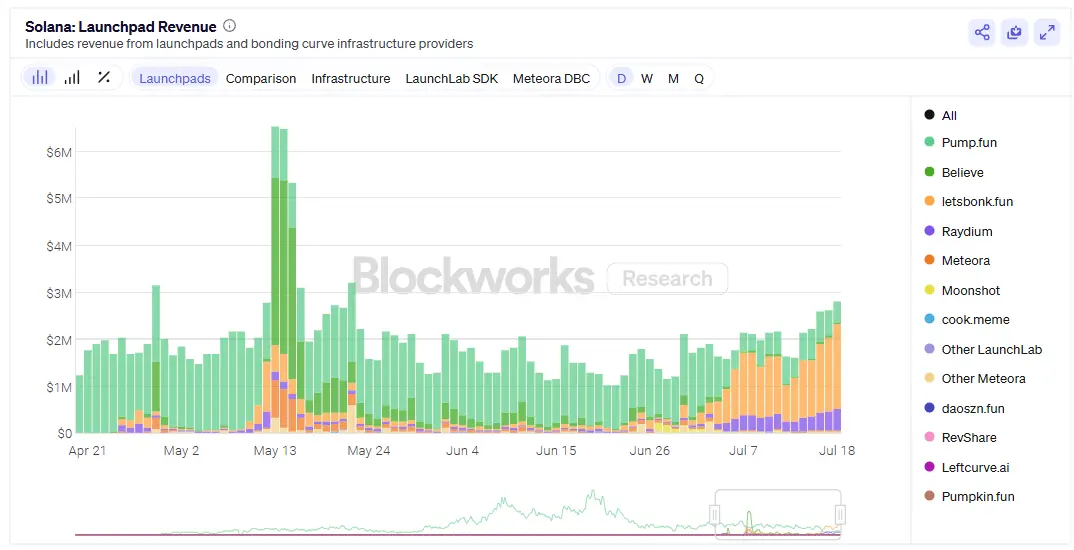The height and width of the screenshot is (550, 1074).
Task: Click the $3M y-axis label
Action: click(x=59, y=293)
